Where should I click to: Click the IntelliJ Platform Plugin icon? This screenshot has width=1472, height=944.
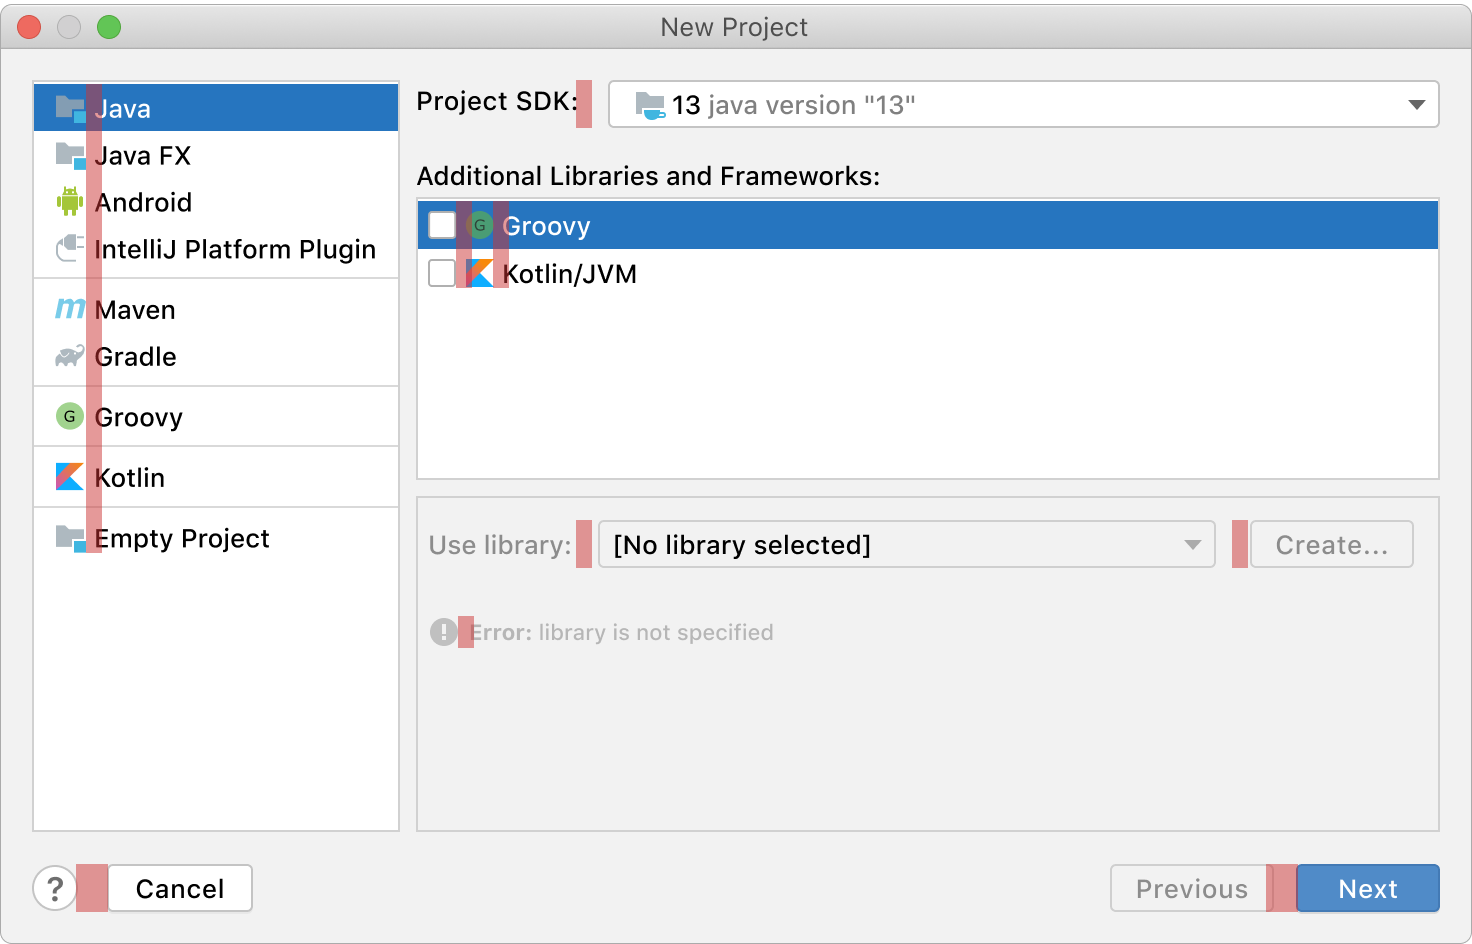(70, 248)
